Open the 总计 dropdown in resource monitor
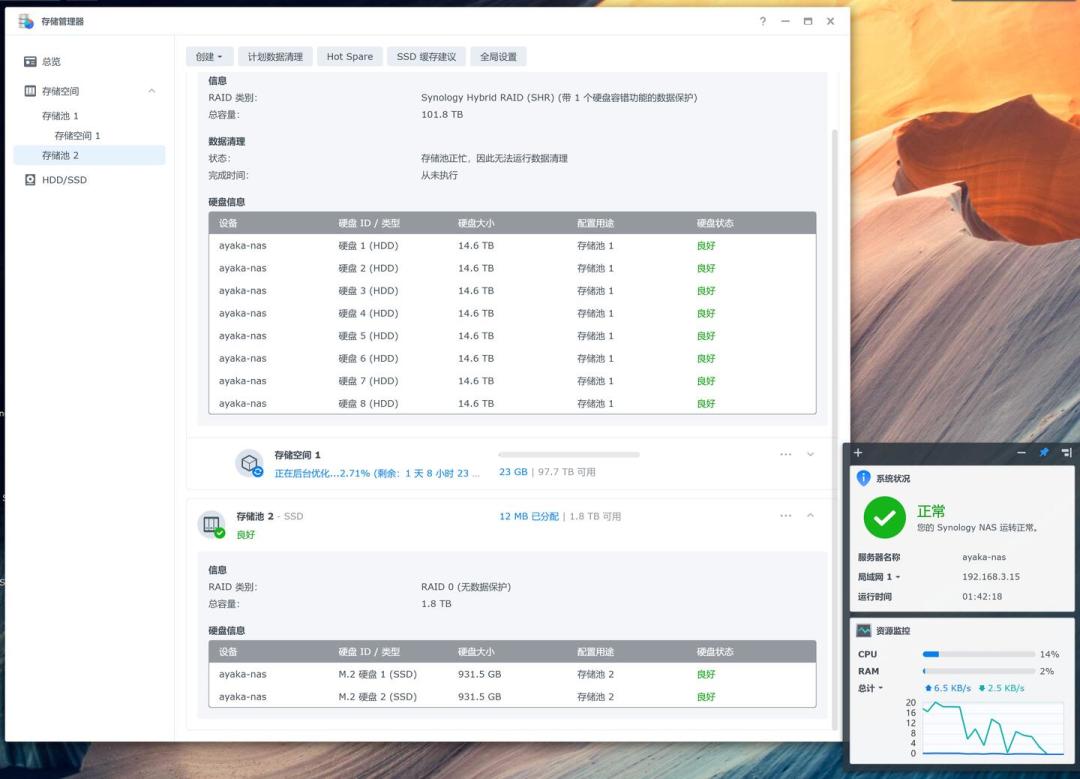This screenshot has height=779, width=1080. tap(870, 688)
